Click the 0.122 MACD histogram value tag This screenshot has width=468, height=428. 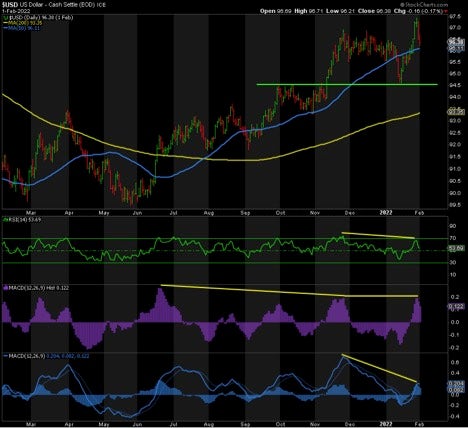456,306
